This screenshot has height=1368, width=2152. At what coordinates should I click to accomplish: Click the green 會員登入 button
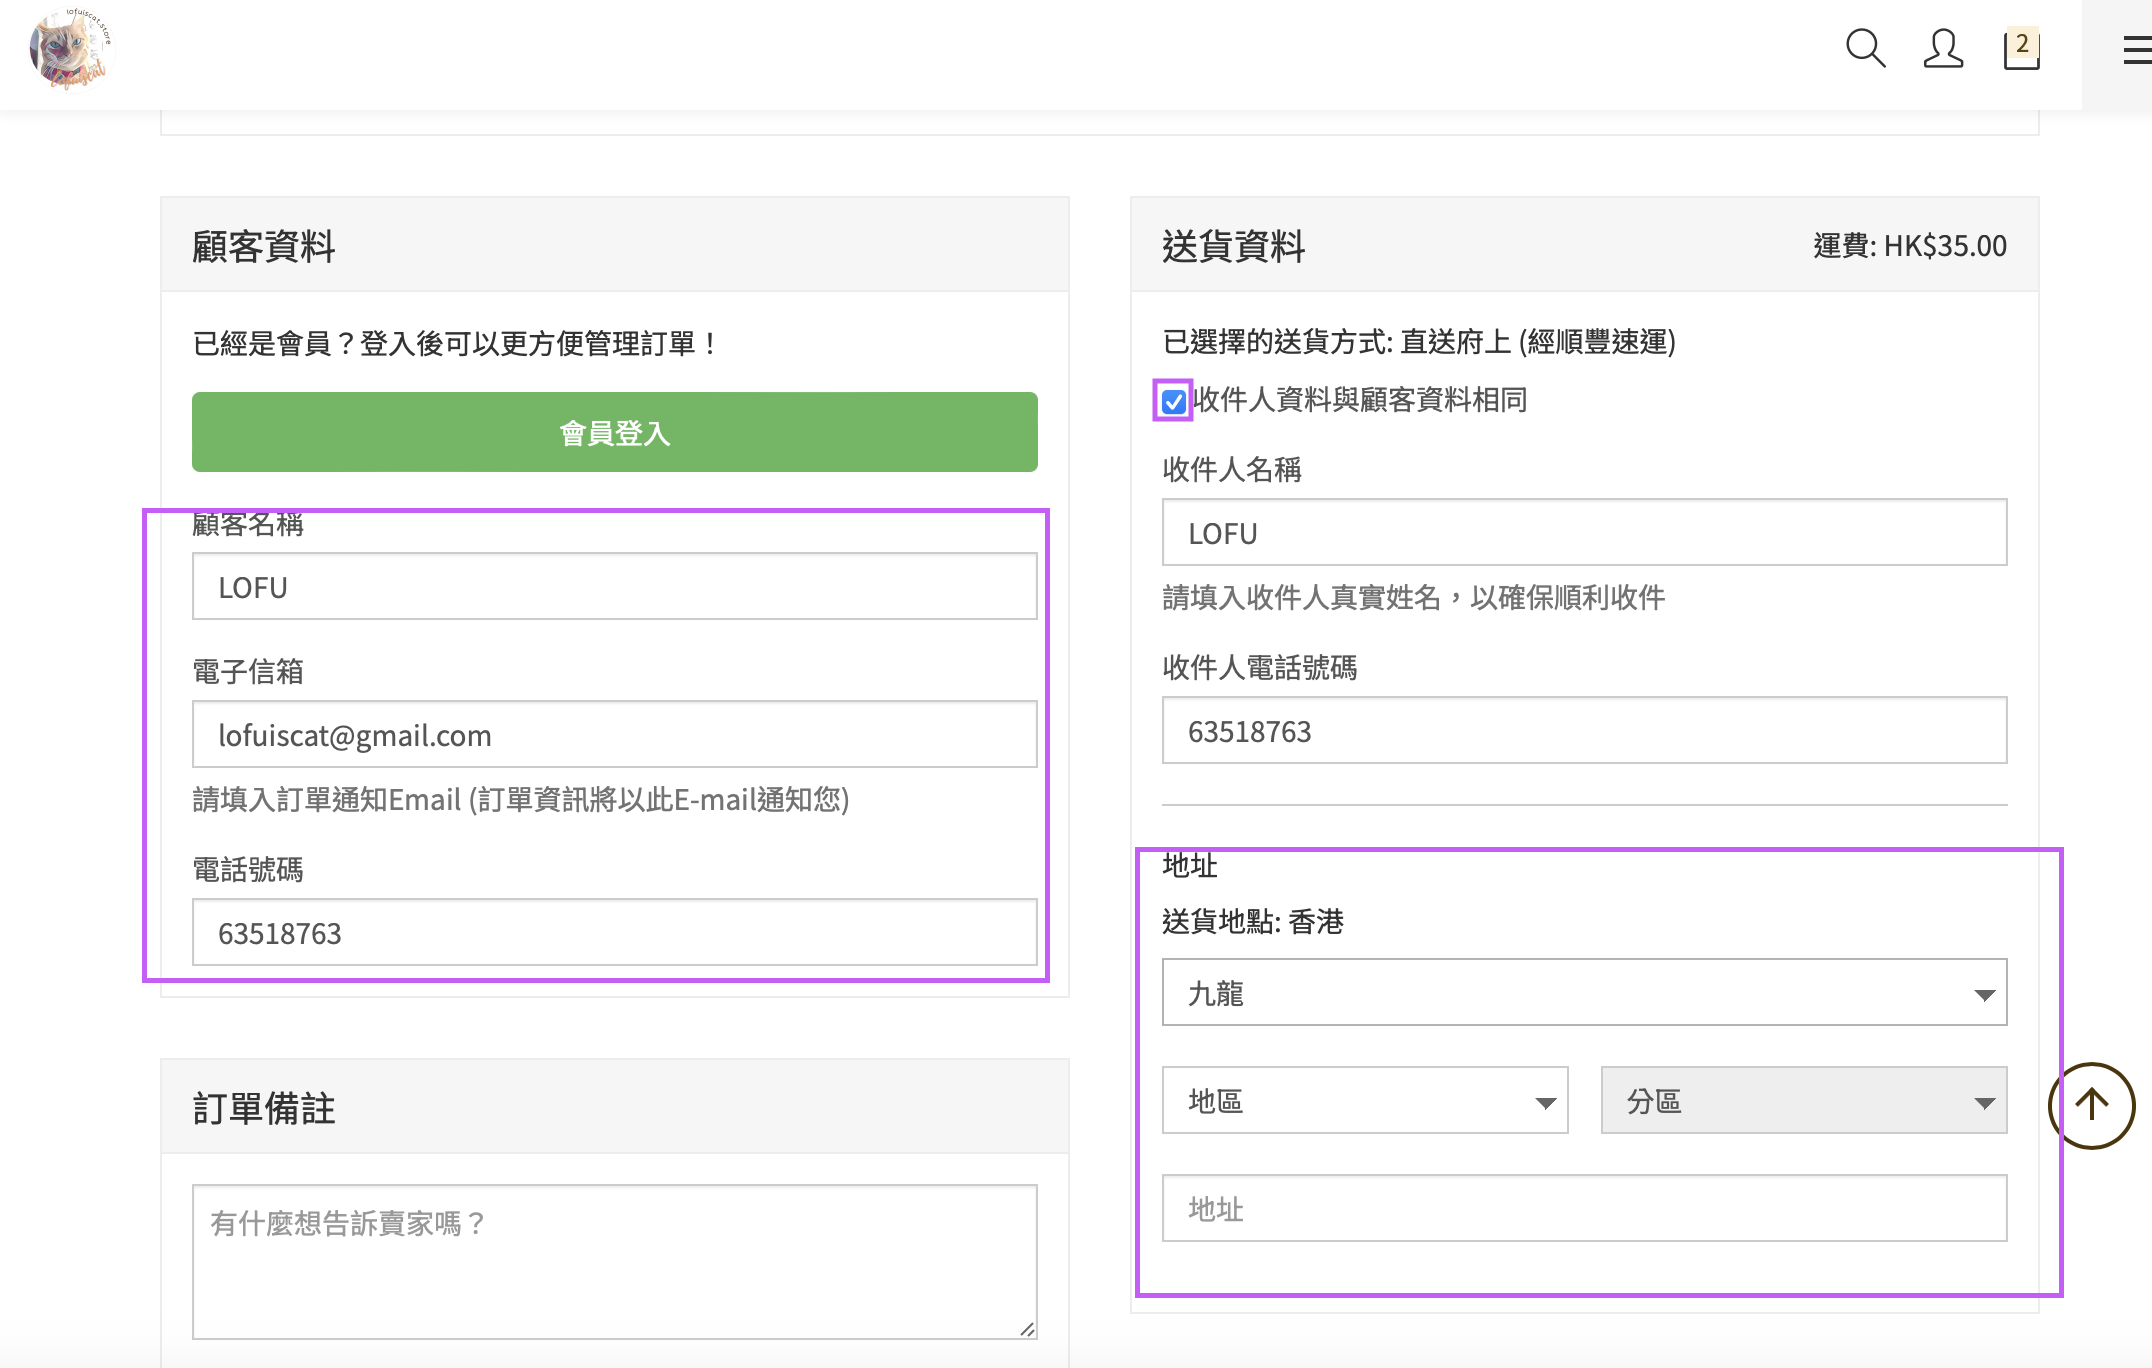[615, 432]
